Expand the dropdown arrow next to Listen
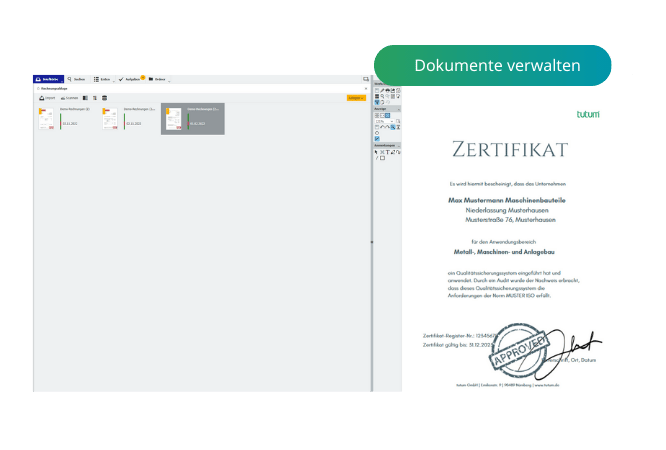 114,81
